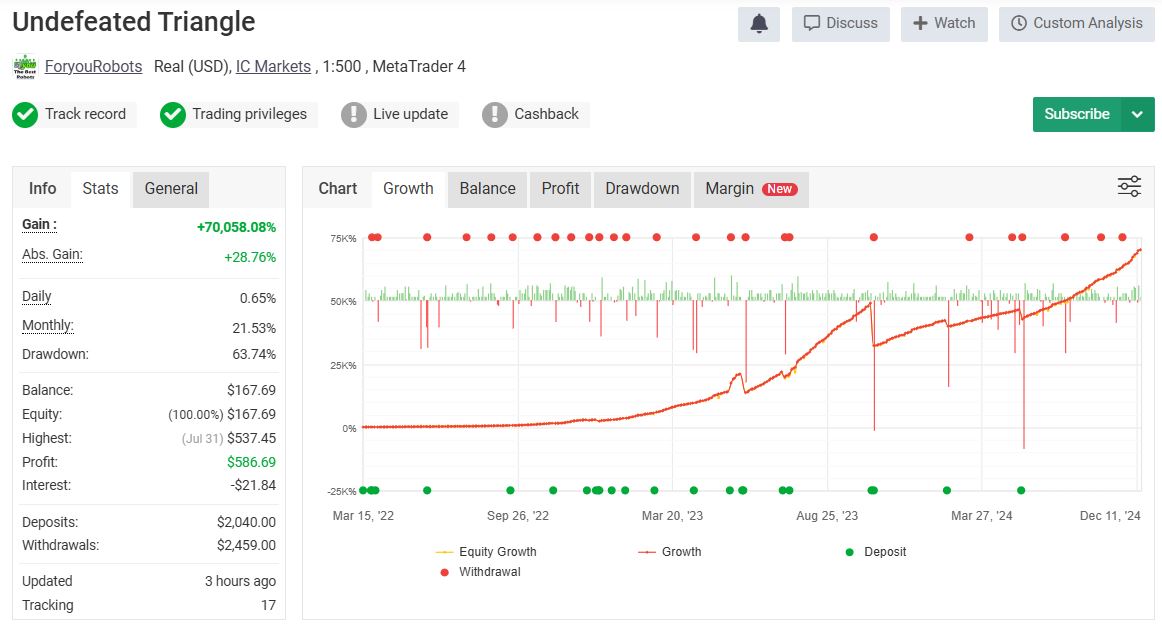The width and height of the screenshot is (1162, 642).
Task: Toggle the Withdrawal legend marker
Action: 445,572
